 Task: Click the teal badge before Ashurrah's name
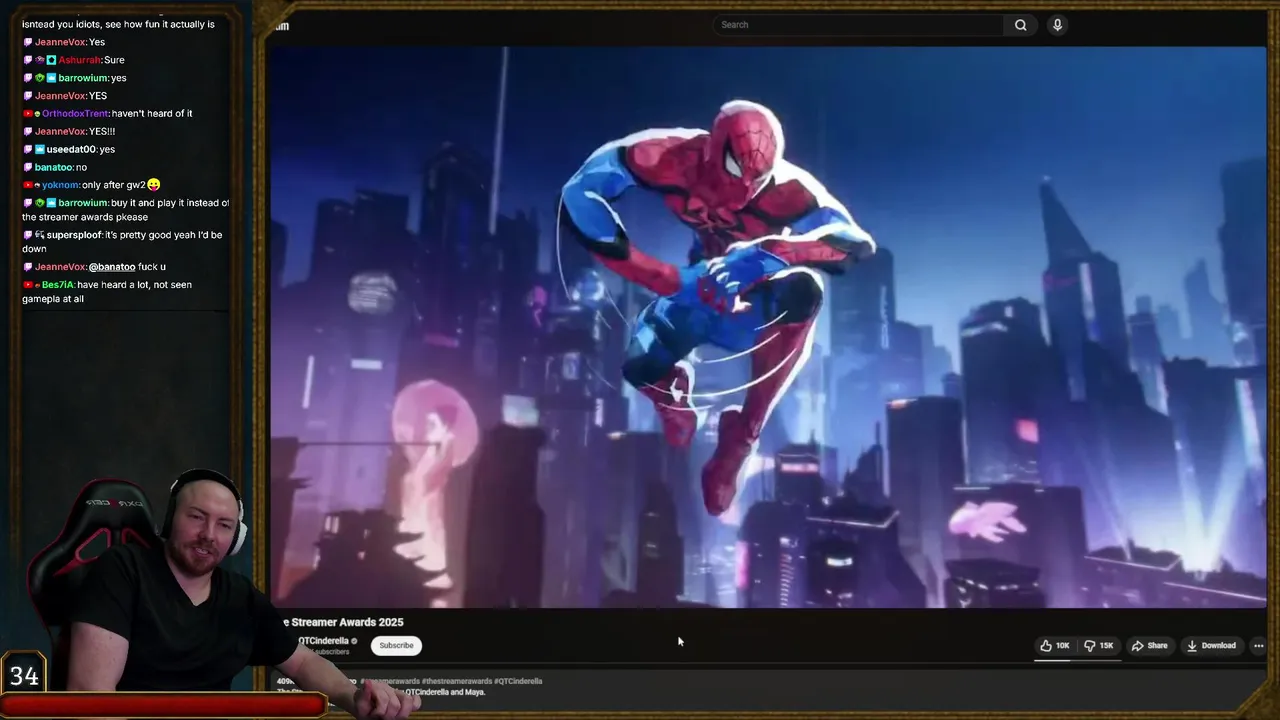coord(51,60)
